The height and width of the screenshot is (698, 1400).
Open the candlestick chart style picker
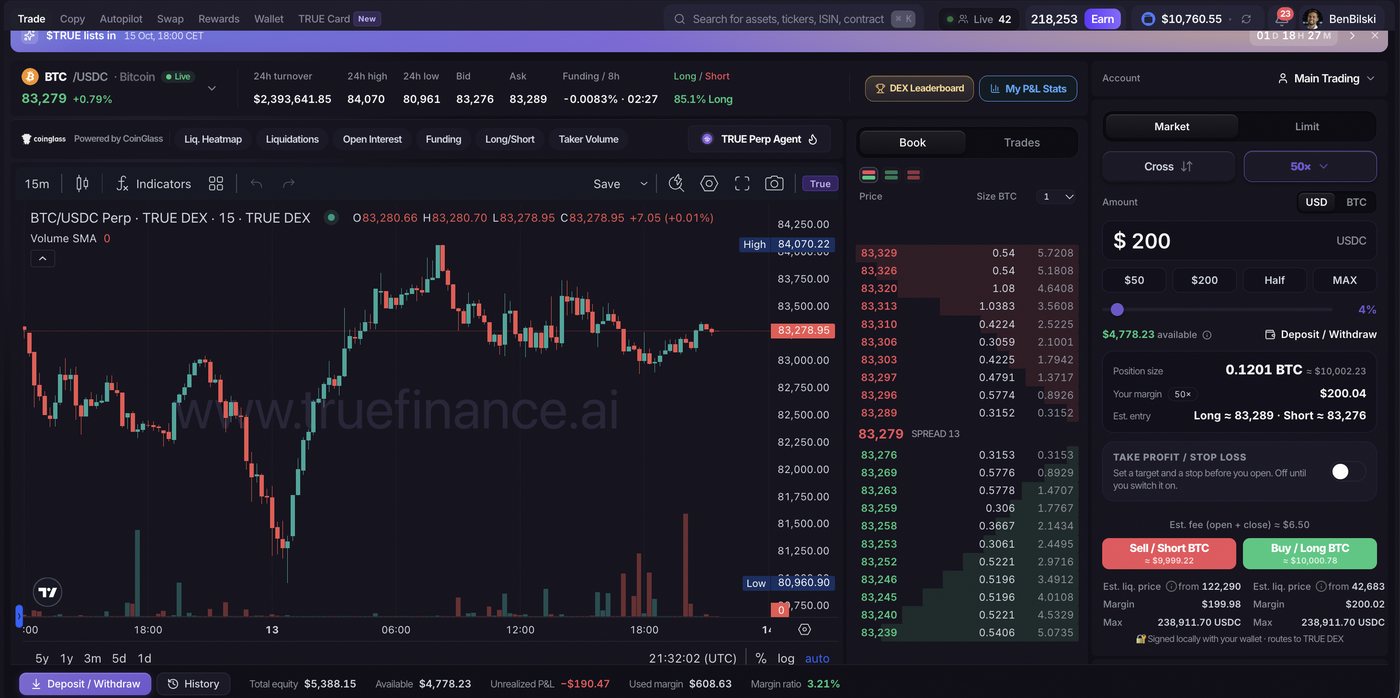tap(82, 184)
